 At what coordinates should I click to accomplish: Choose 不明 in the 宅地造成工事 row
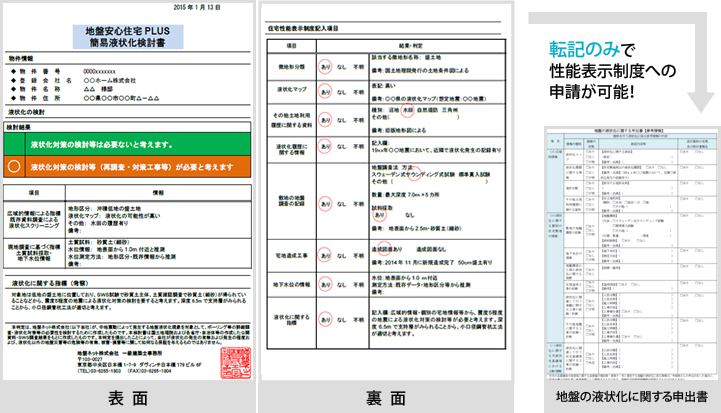click(359, 256)
